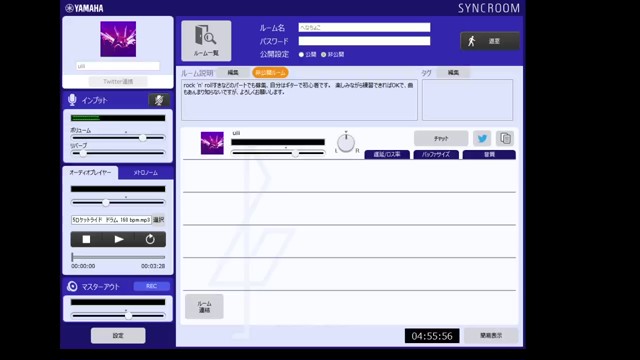Click the チャット (chat) button
The height and width of the screenshot is (360, 640).
tap(441, 138)
